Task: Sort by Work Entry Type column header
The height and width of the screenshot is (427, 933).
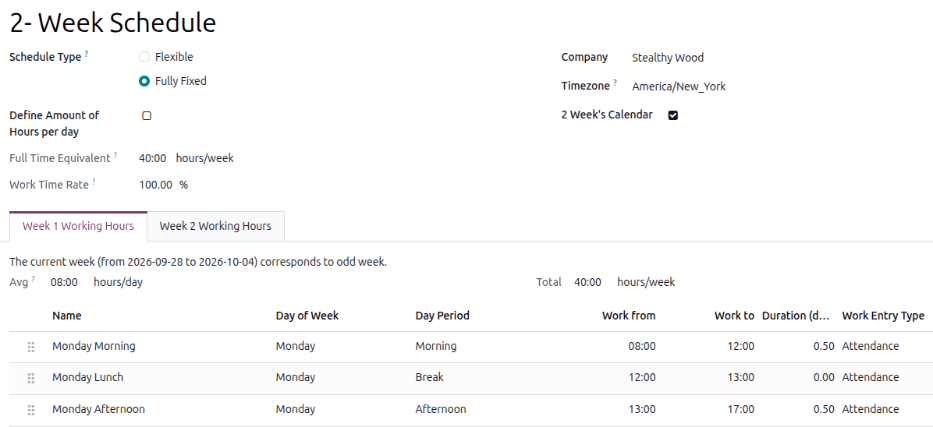Action: click(883, 316)
